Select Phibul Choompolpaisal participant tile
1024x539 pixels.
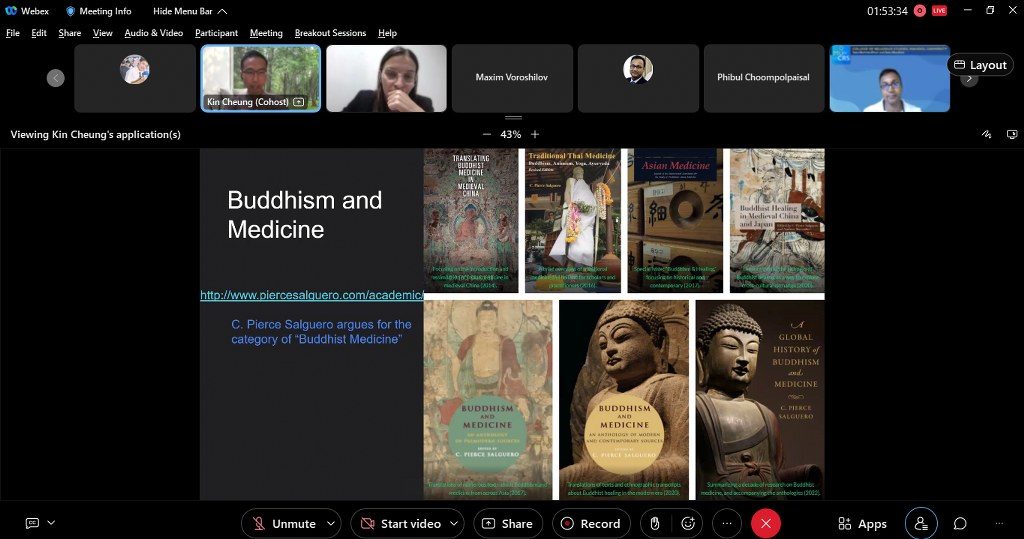tap(763, 78)
